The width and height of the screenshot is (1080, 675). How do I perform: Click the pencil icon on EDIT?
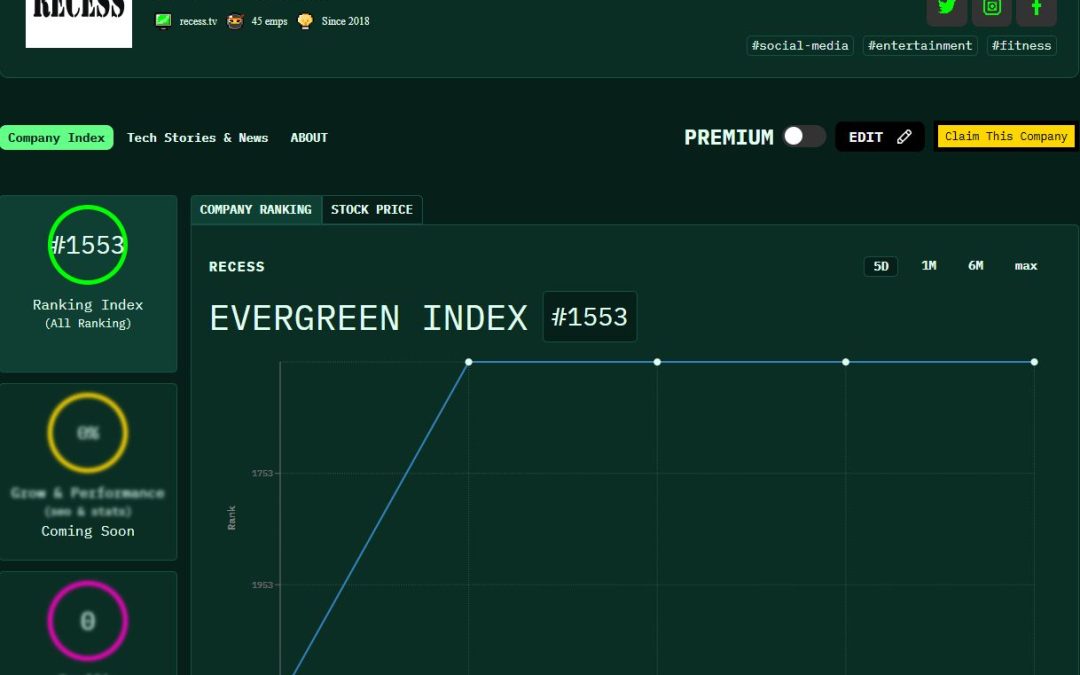point(904,137)
